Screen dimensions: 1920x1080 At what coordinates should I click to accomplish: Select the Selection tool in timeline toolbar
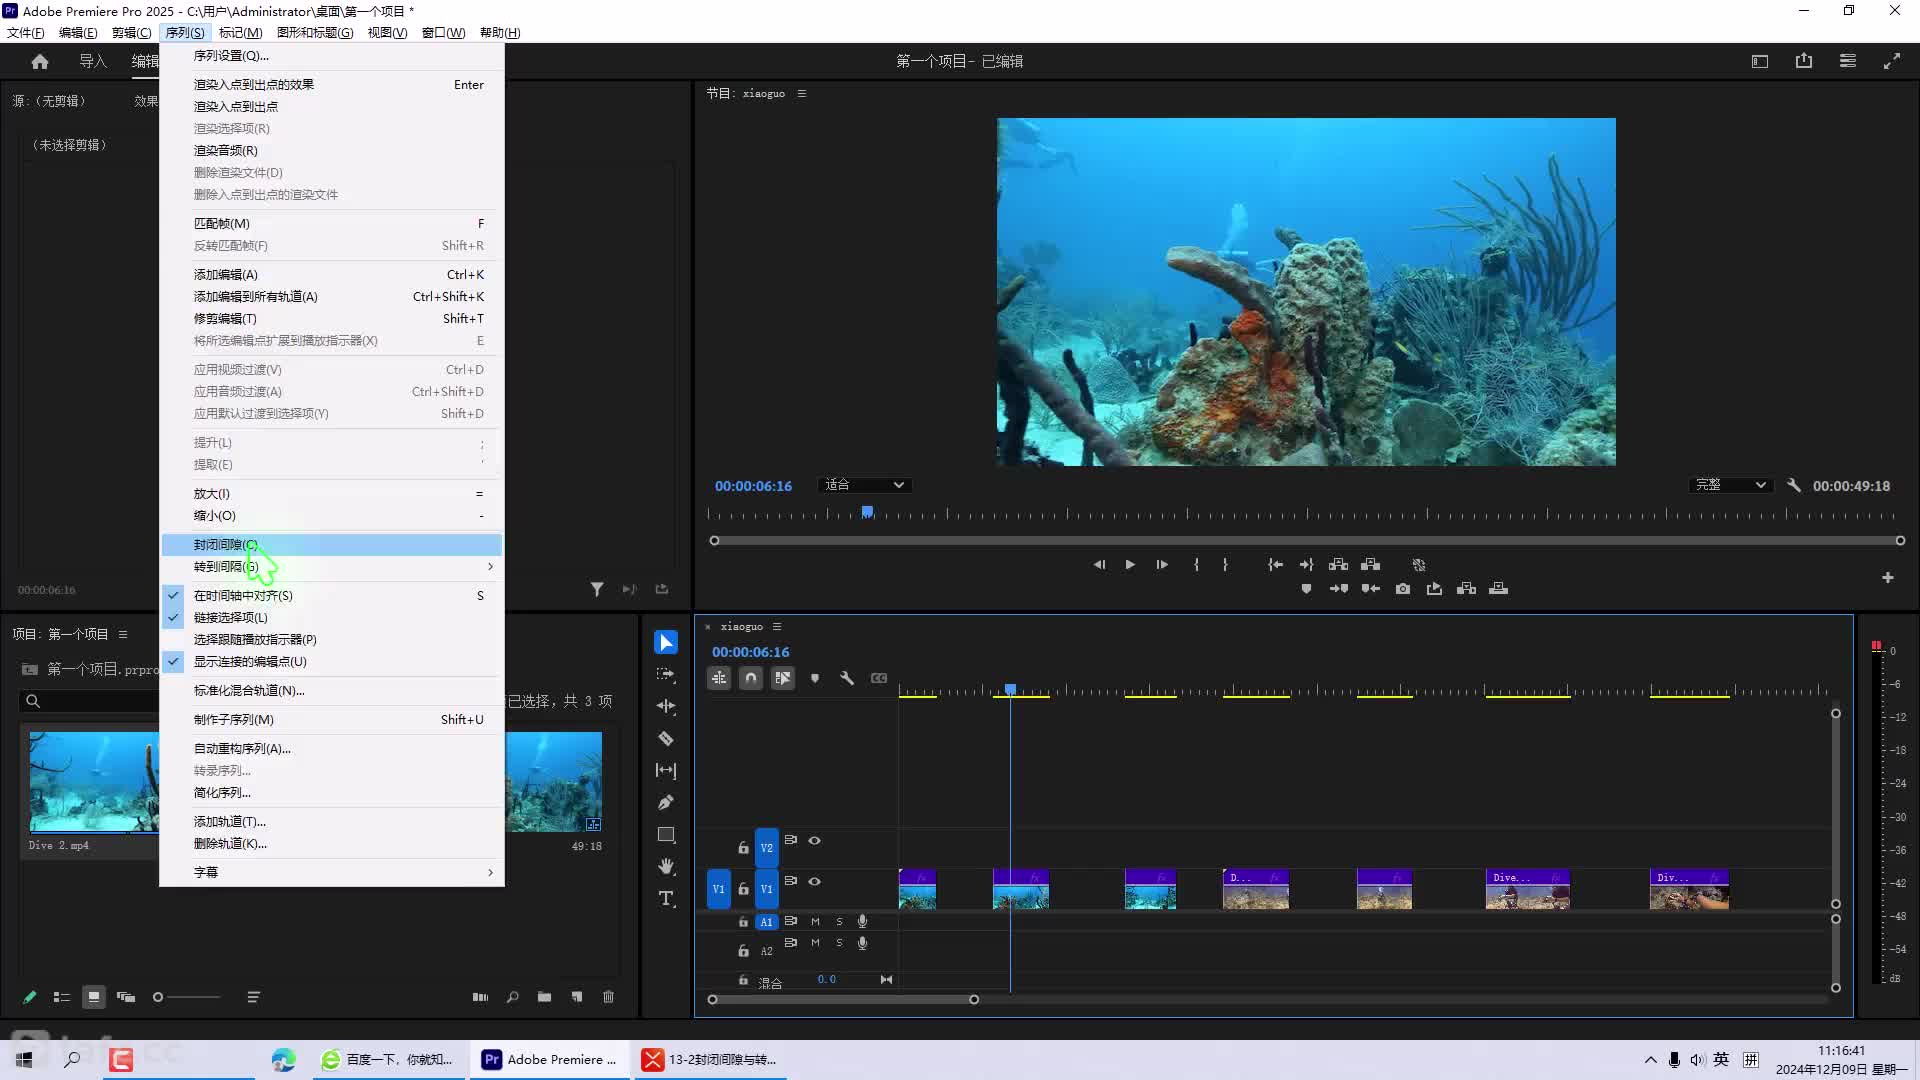(x=666, y=642)
